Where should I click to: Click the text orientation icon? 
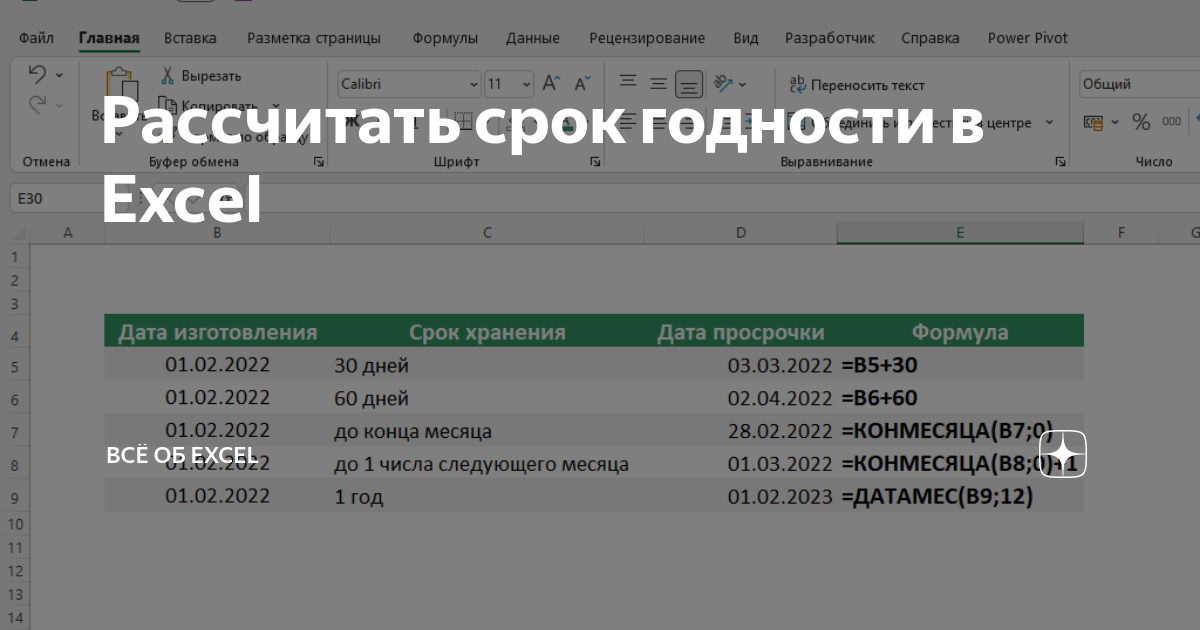724,84
